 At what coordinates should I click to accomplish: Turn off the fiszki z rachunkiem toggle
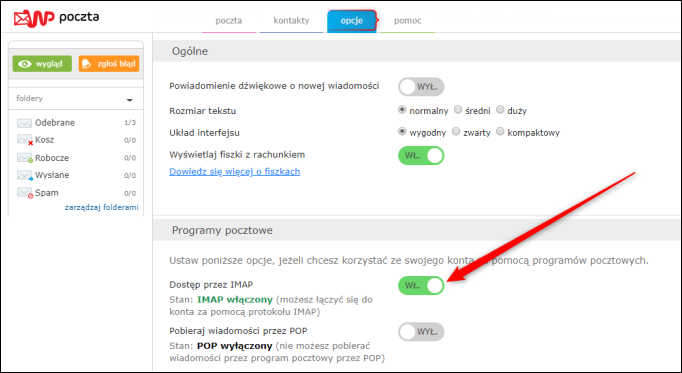421,155
